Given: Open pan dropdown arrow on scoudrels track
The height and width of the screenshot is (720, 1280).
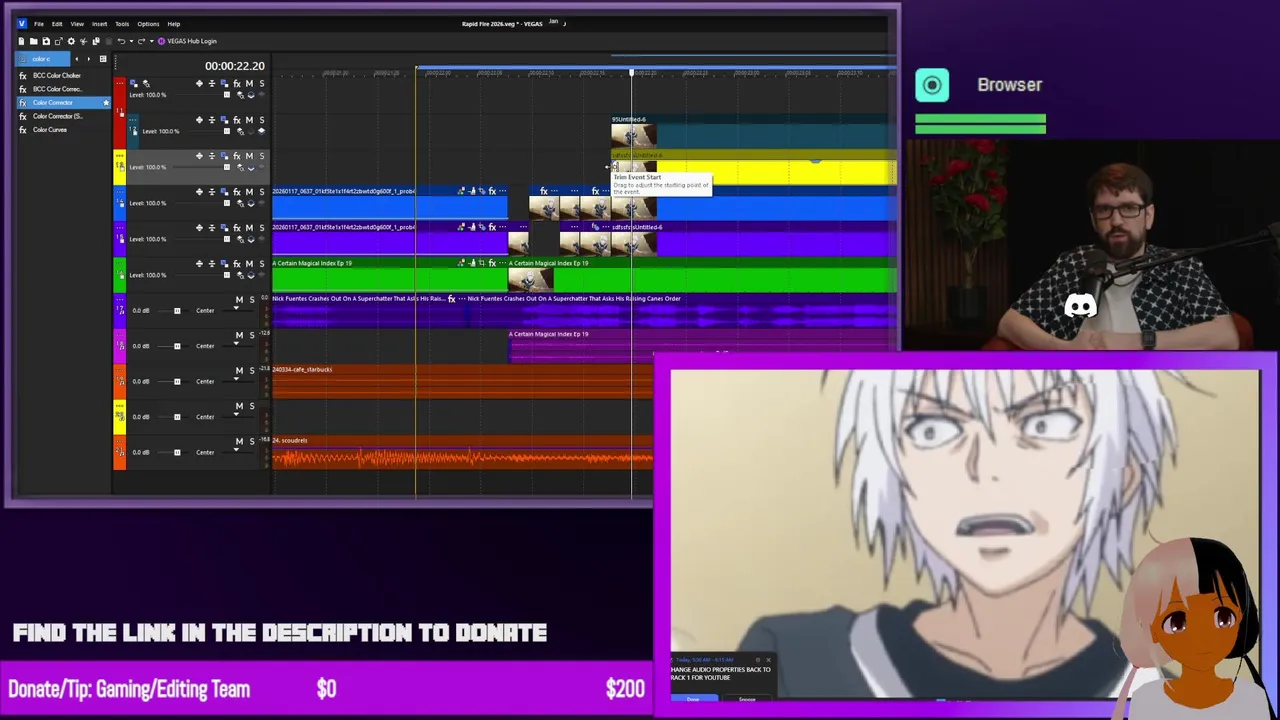Looking at the screenshot, I should 236,449.
